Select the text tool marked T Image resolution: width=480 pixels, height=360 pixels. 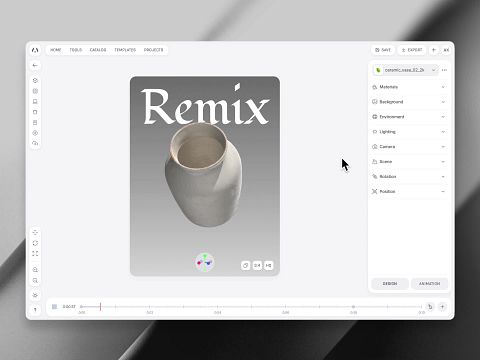(x=35, y=310)
